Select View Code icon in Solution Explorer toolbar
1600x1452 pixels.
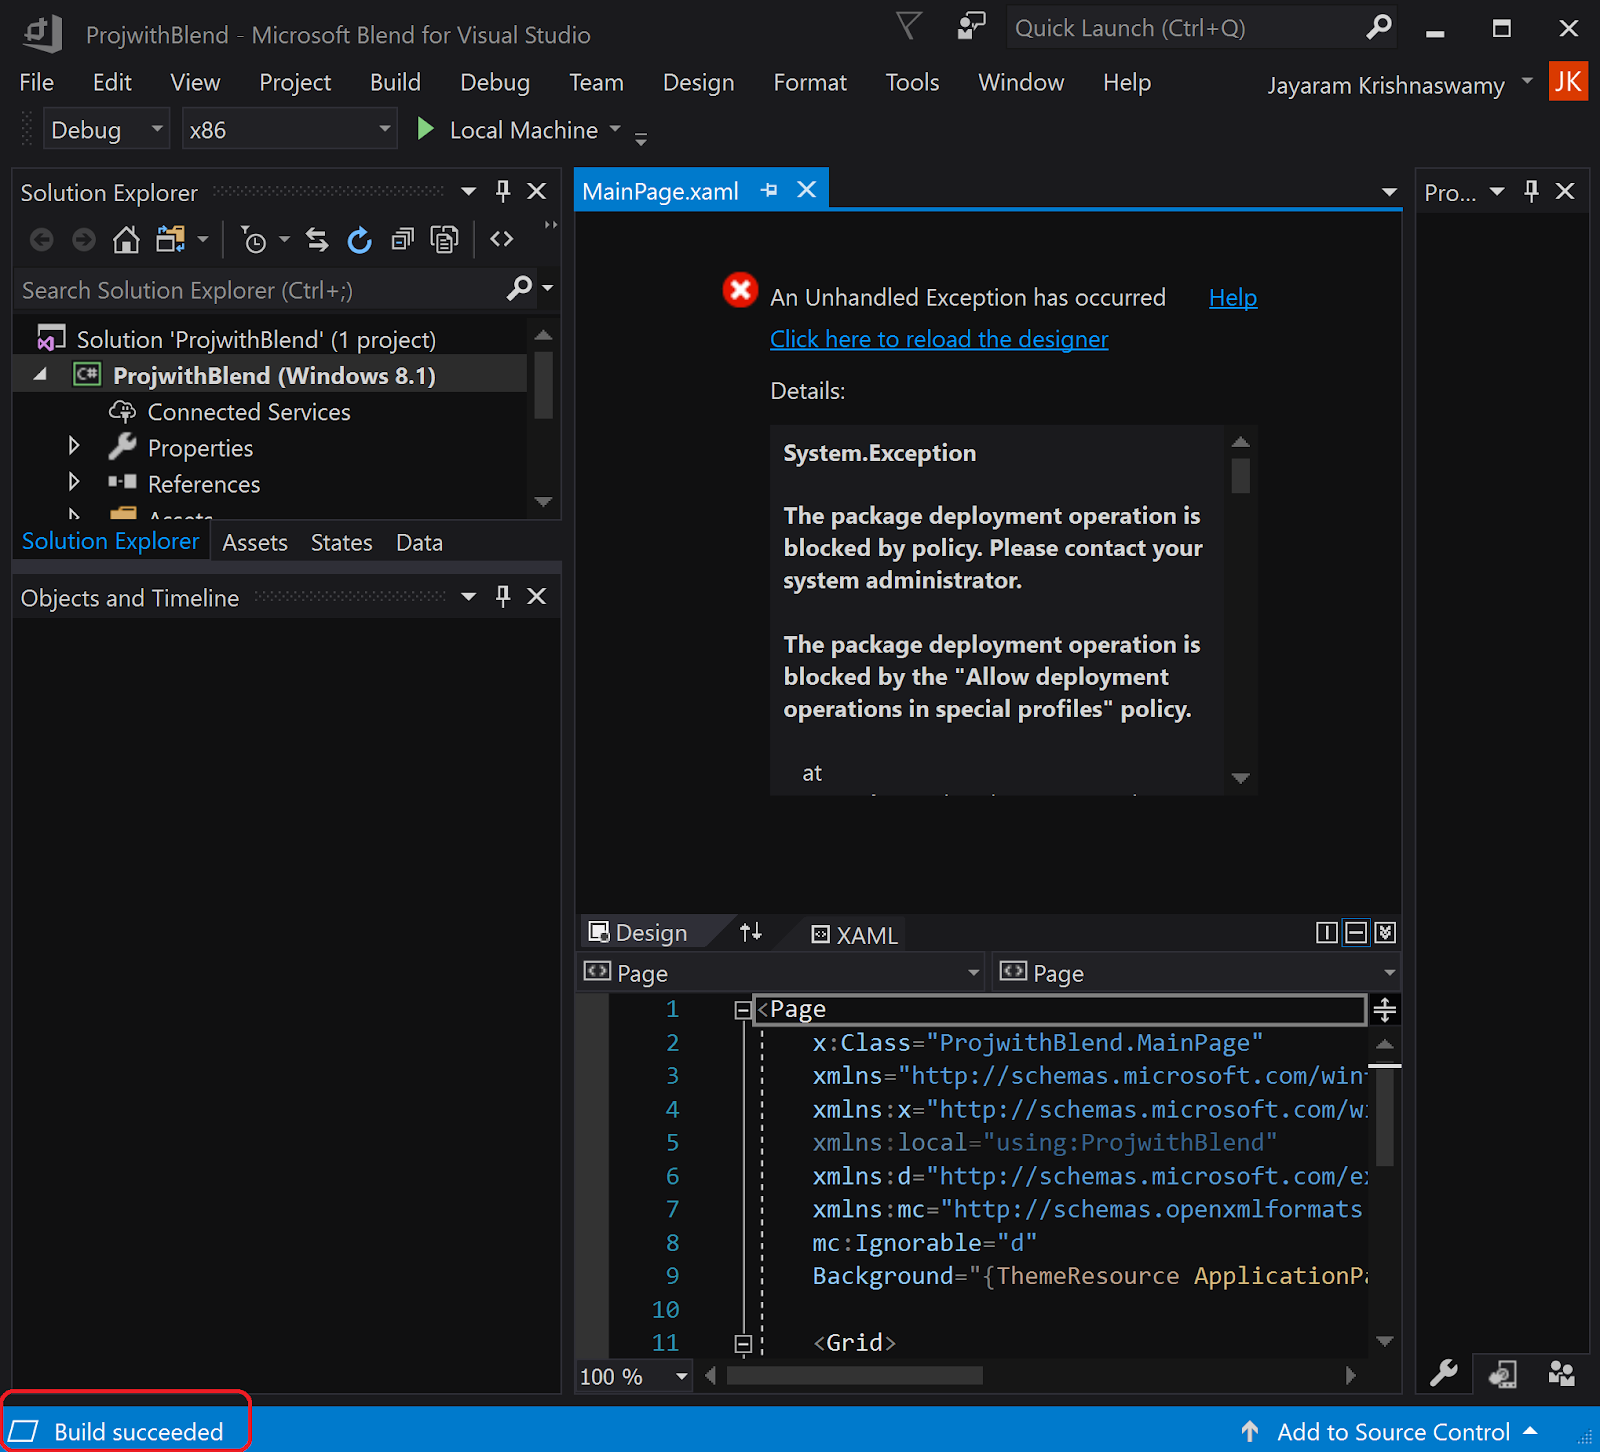(502, 239)
